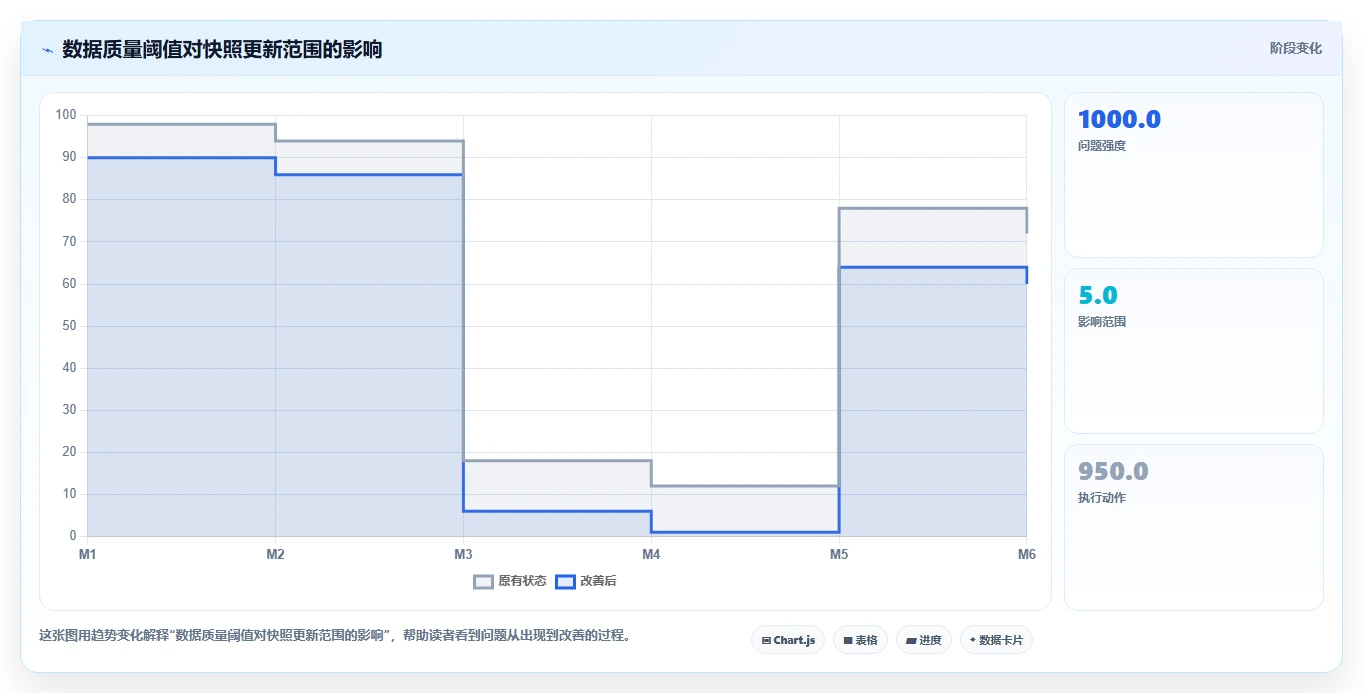Click the 执行动作 label
1363x693 pixels.
pos(1102,498)
